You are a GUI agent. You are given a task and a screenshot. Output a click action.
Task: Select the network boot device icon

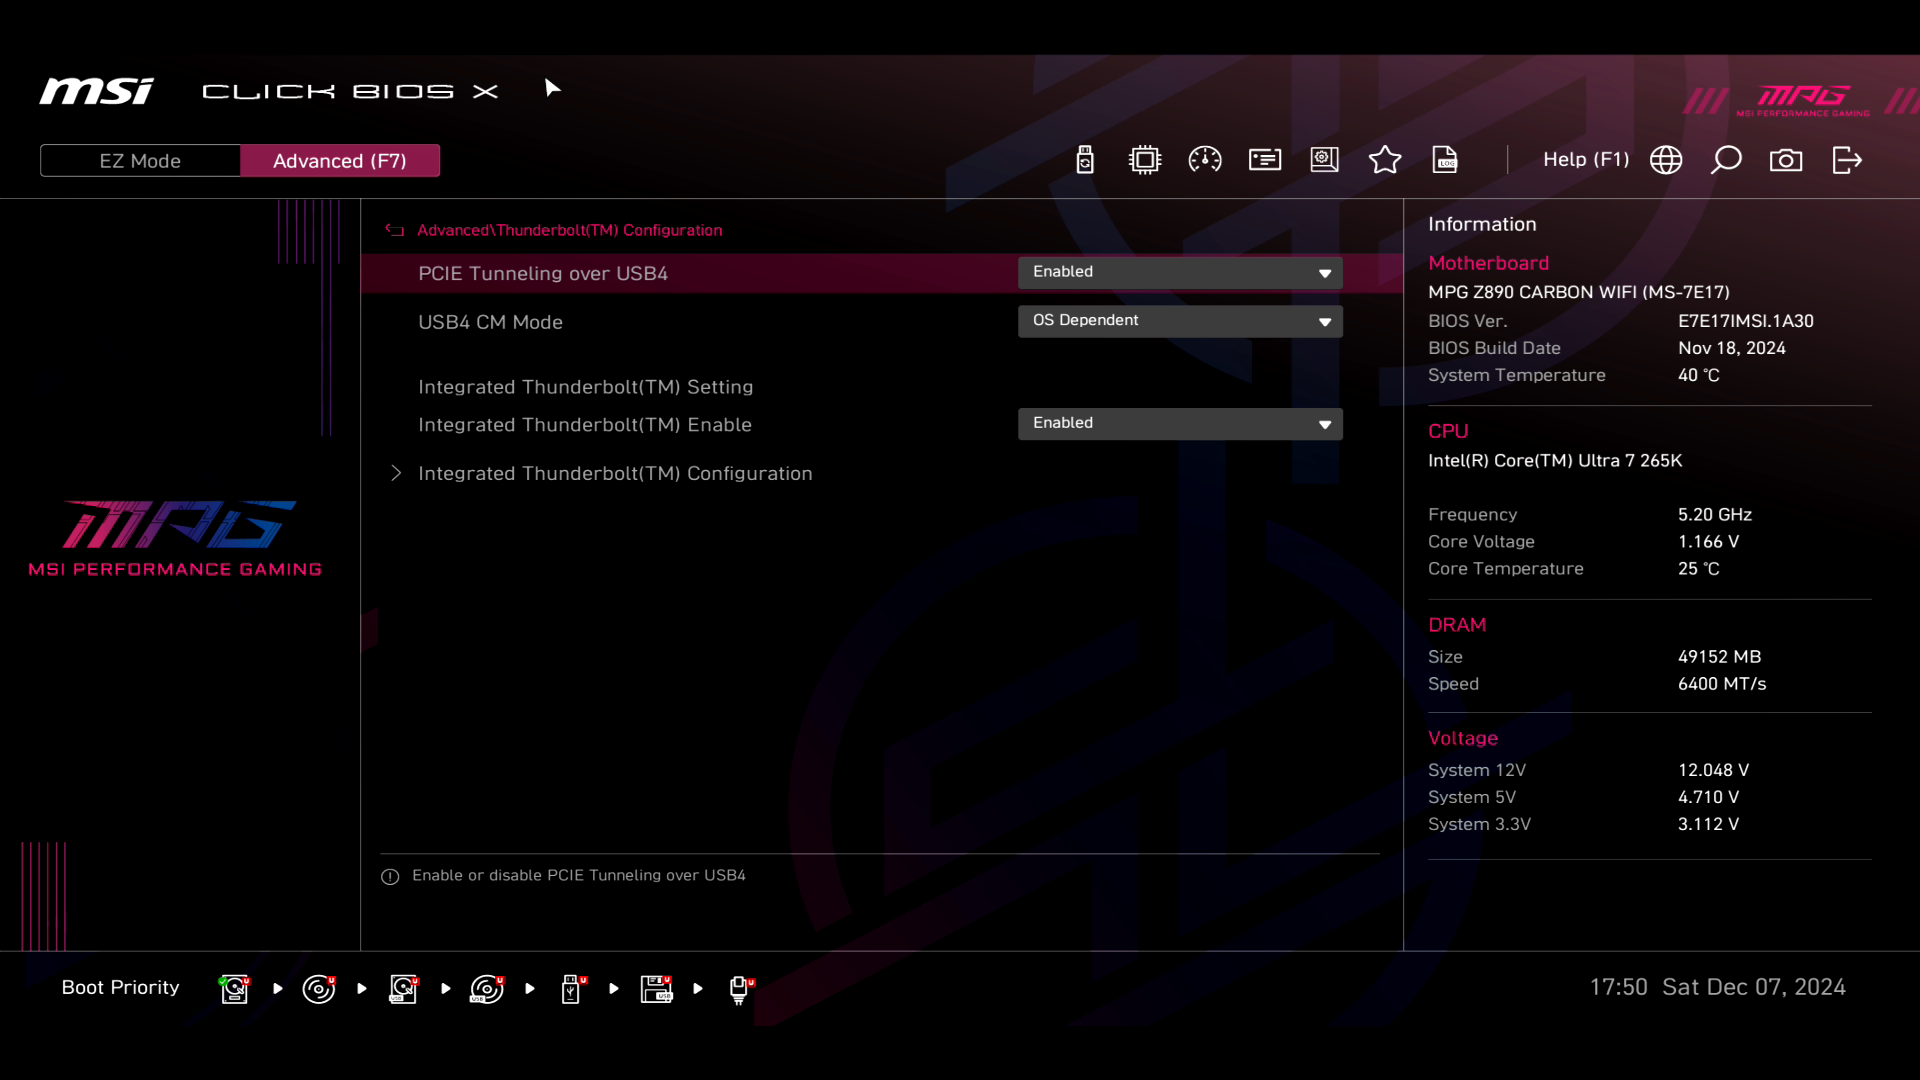click(x=740, y=989)
